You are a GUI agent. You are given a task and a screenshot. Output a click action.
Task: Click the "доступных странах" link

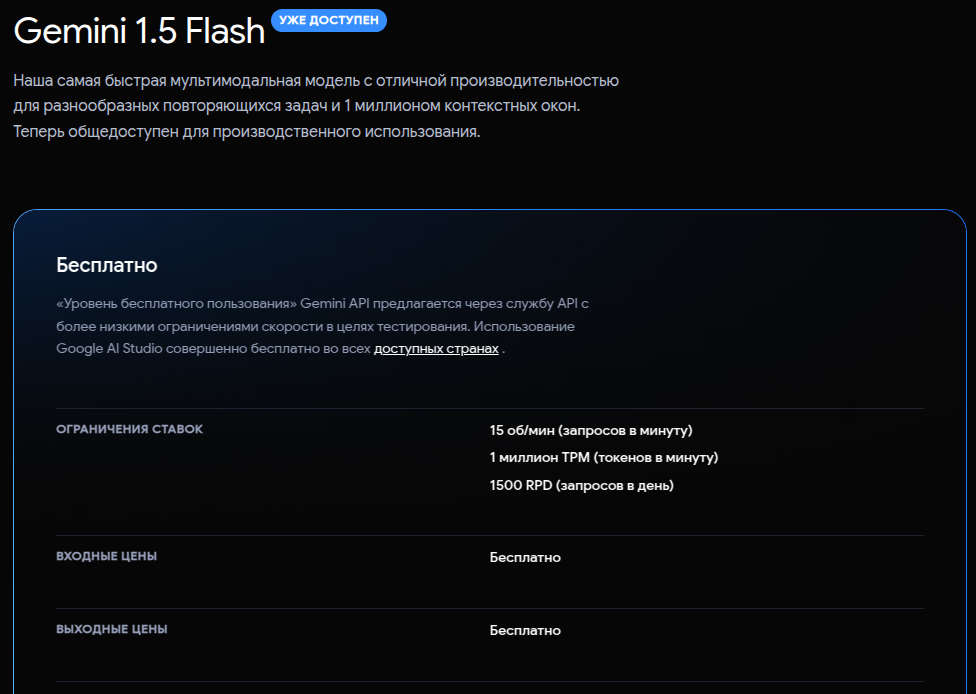(436, 349)
